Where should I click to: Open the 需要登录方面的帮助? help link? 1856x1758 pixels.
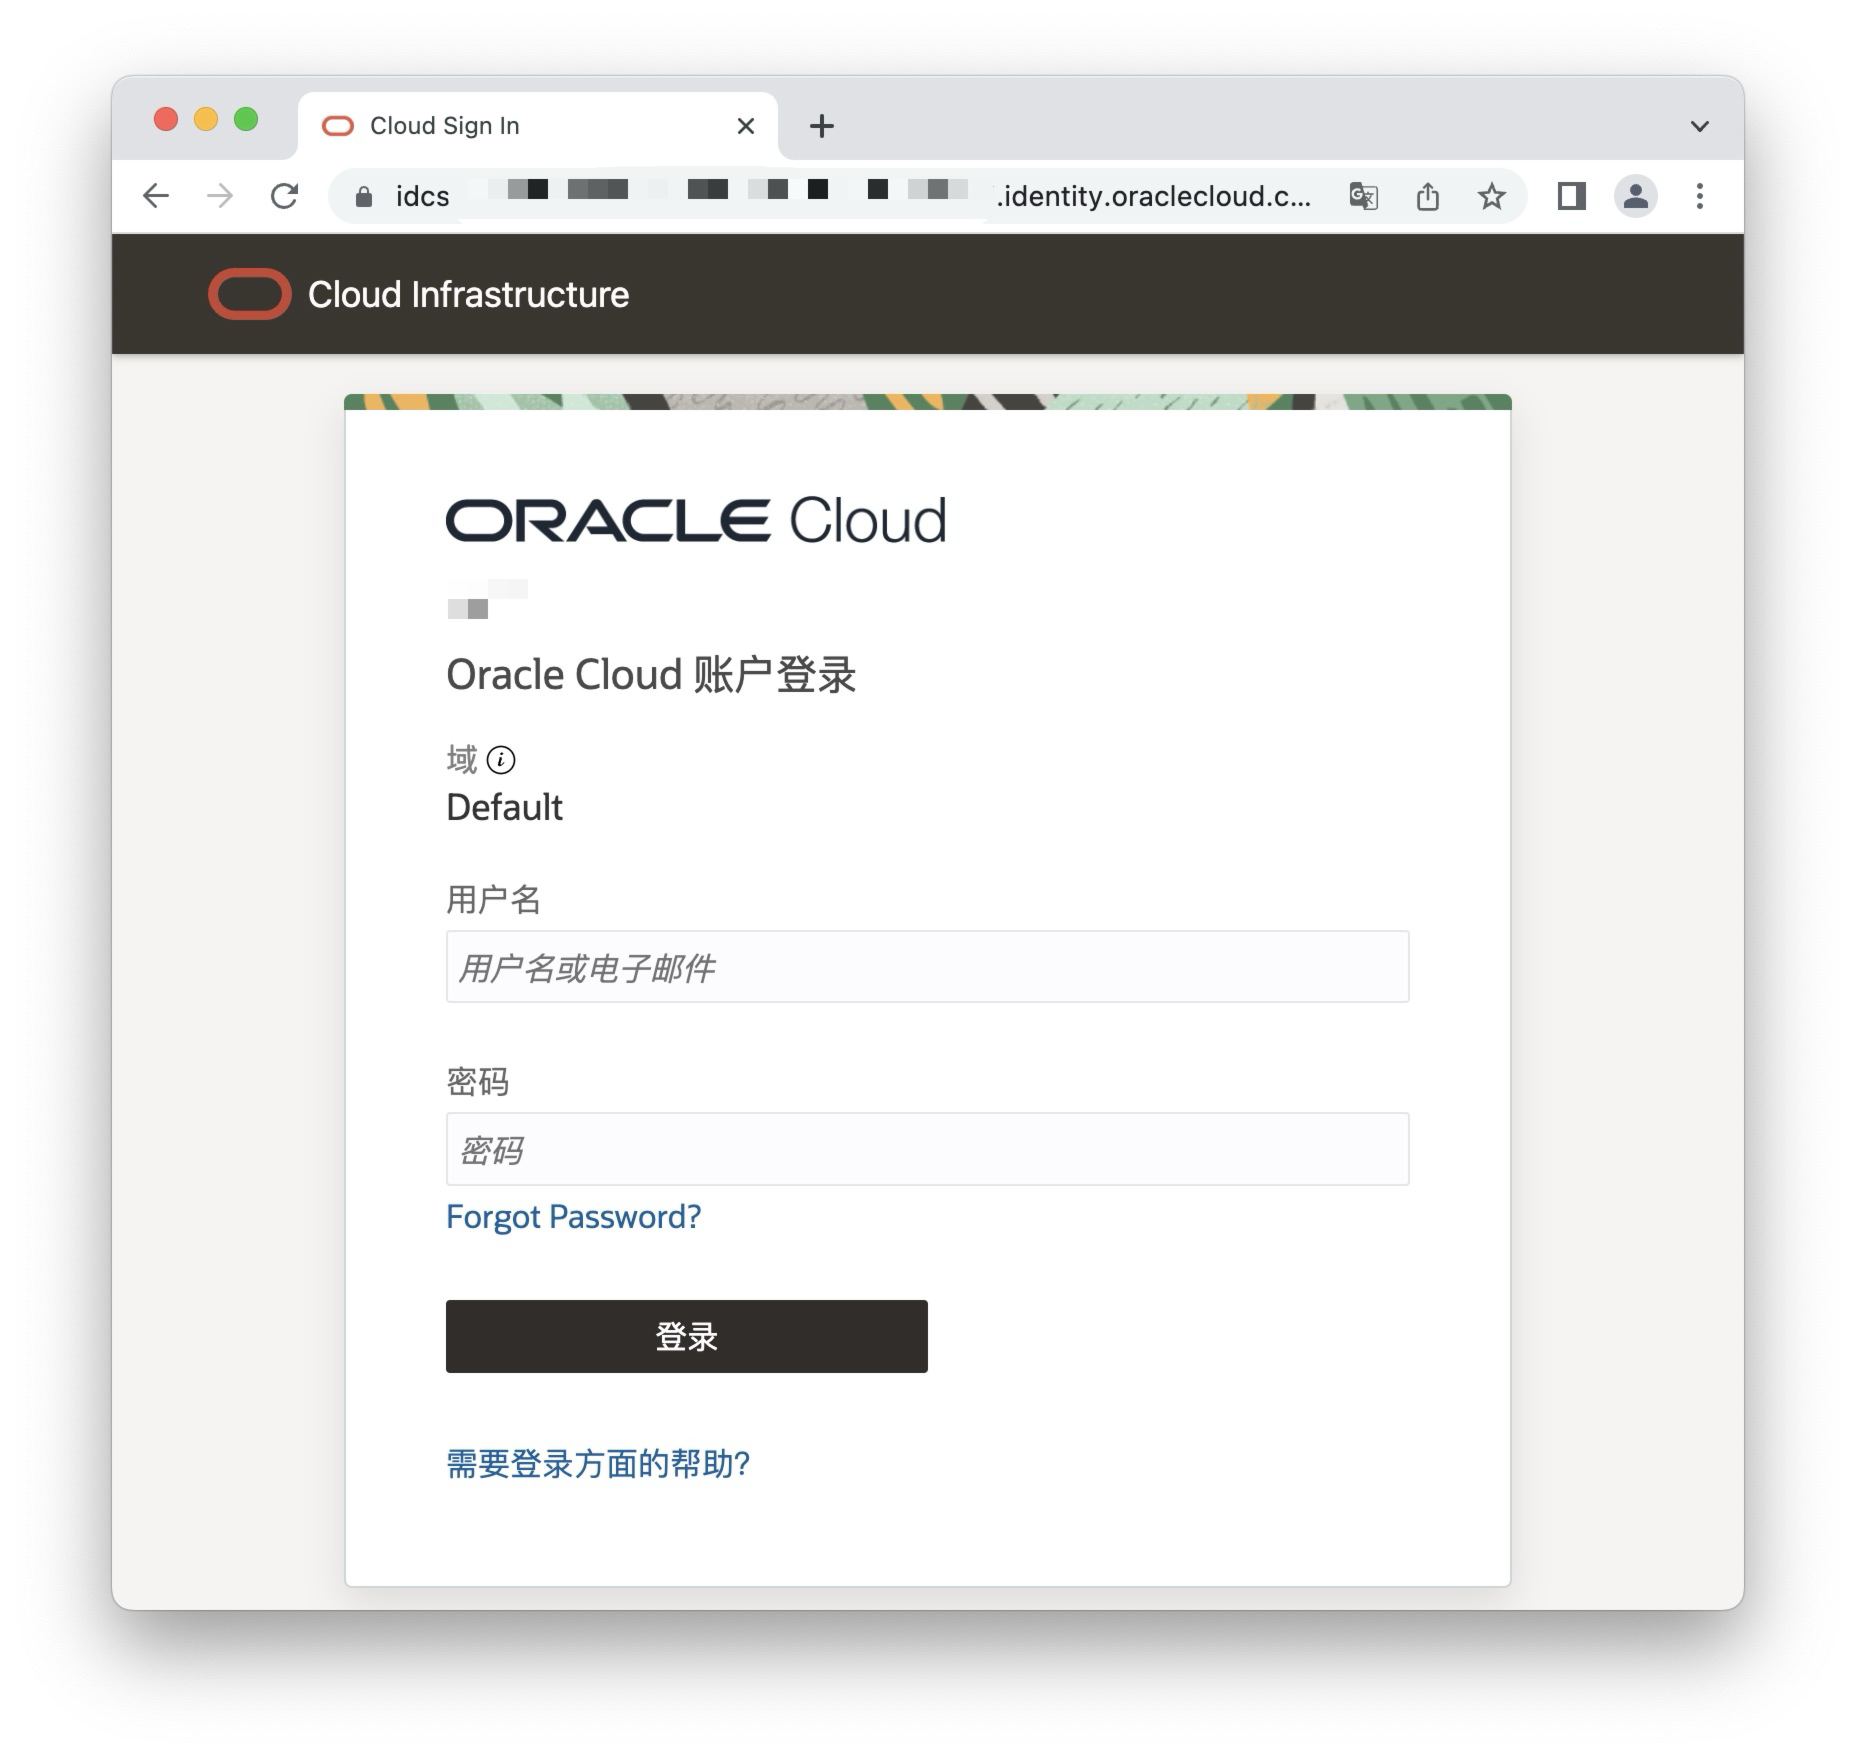coord(598,1464)
